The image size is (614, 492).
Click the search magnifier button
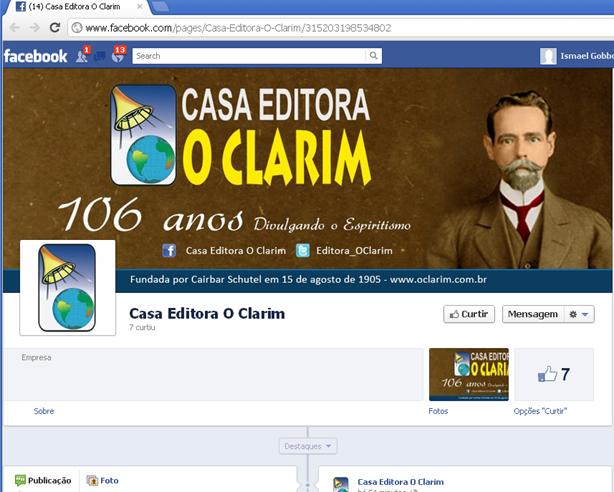(374, 56)
